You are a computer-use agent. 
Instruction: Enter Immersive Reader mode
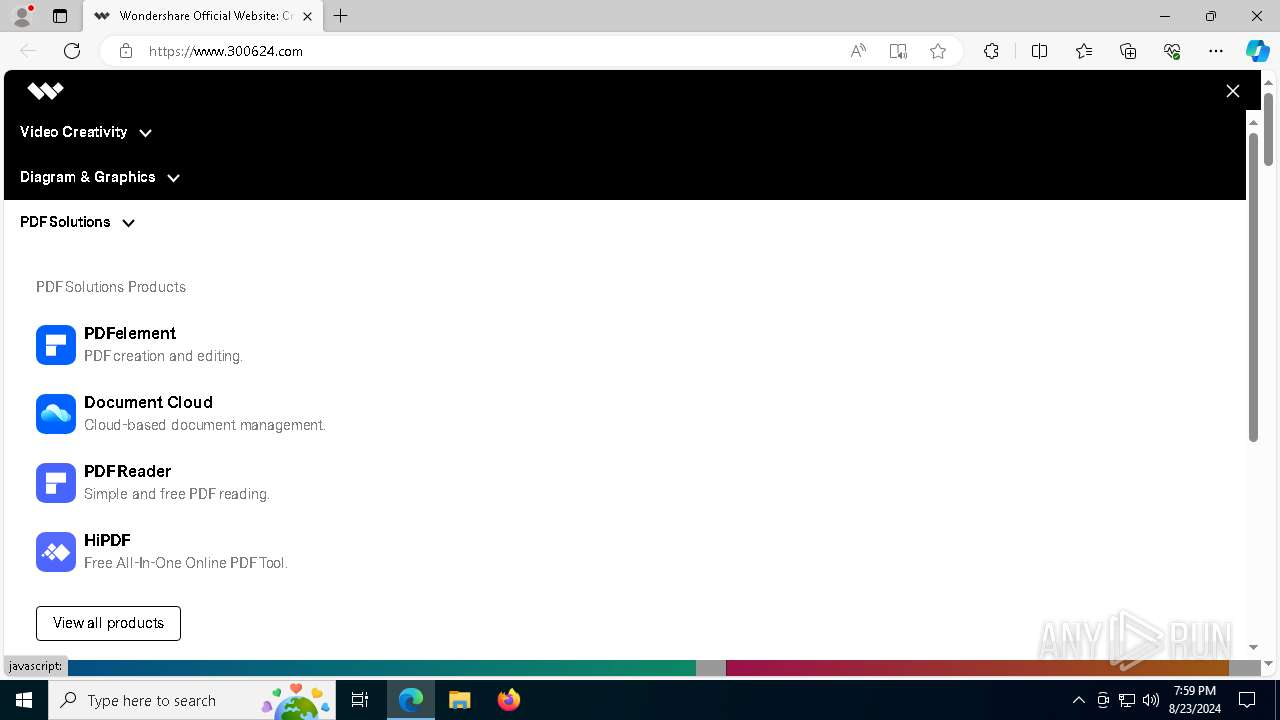coord(898,51)
